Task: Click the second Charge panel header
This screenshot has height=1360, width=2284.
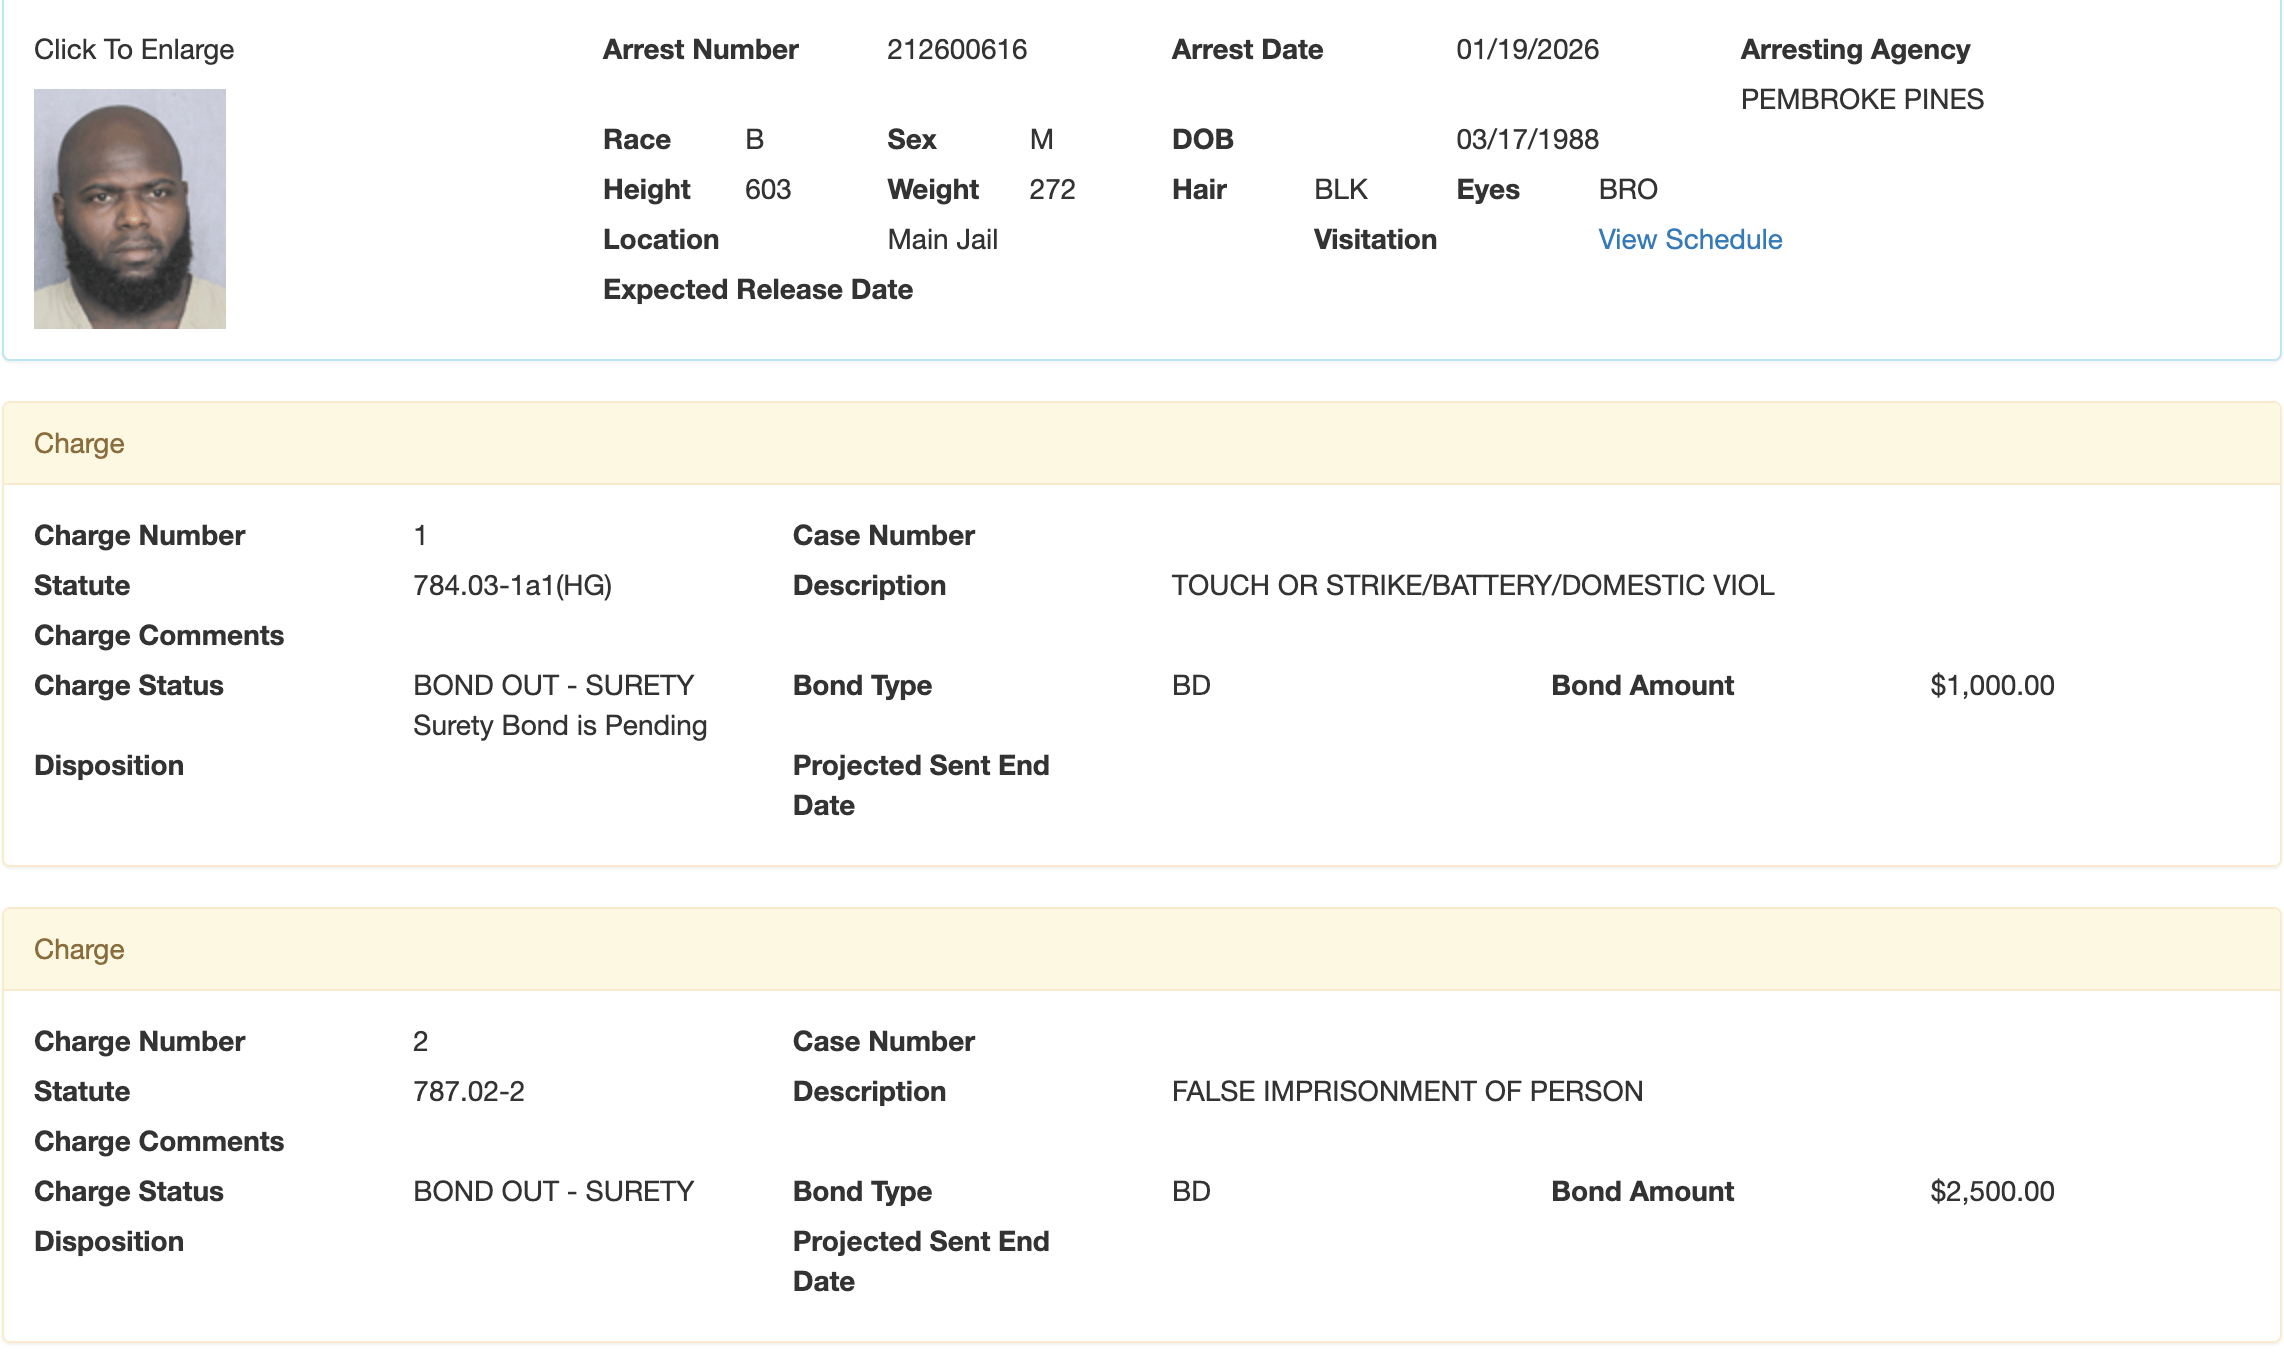Action: pos(79,950)
